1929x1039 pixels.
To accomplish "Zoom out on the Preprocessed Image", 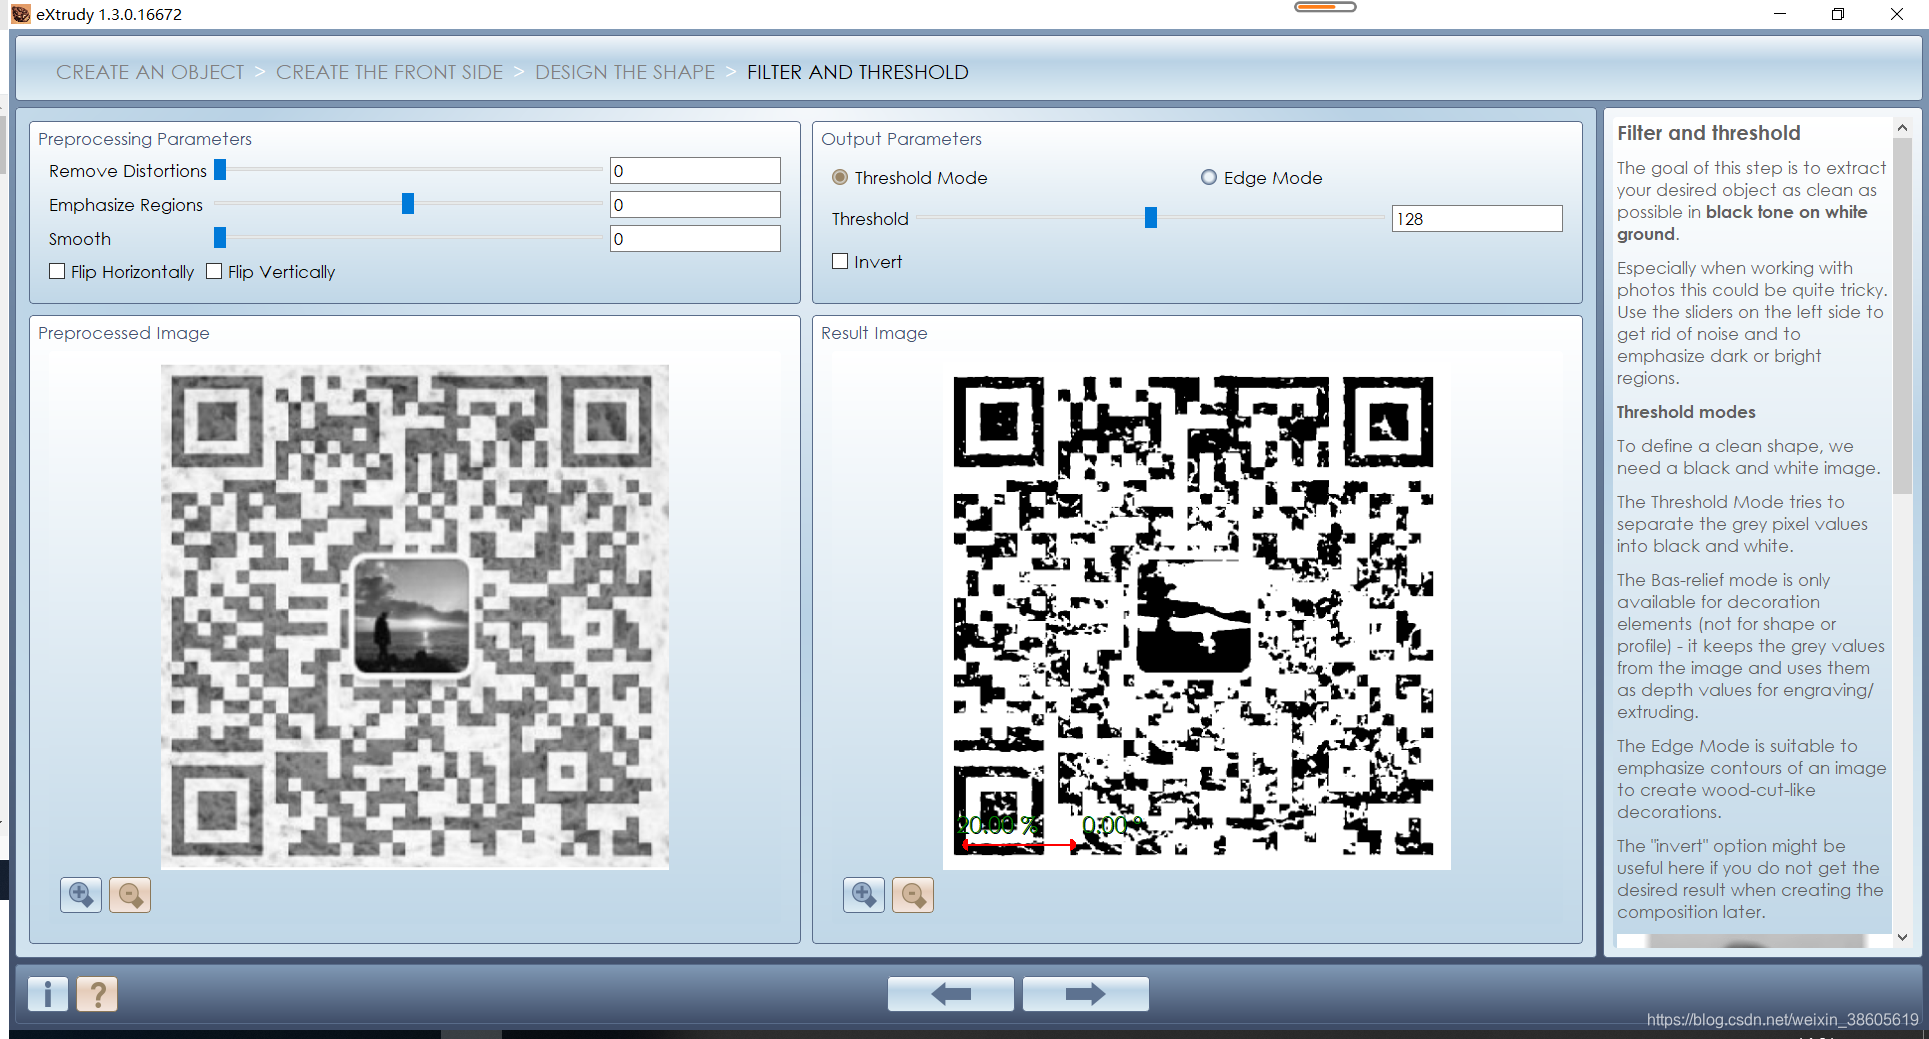I will point(130,894).
